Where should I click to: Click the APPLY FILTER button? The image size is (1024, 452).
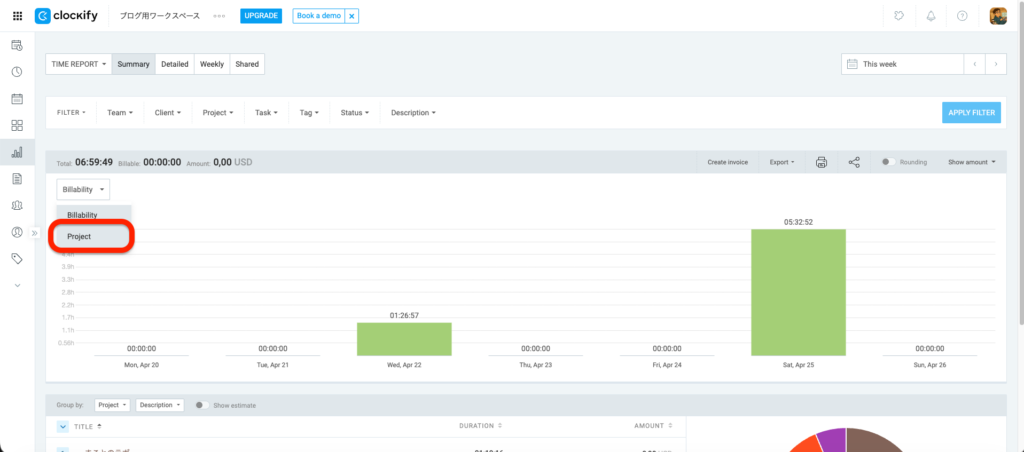(x=971, y=113)
